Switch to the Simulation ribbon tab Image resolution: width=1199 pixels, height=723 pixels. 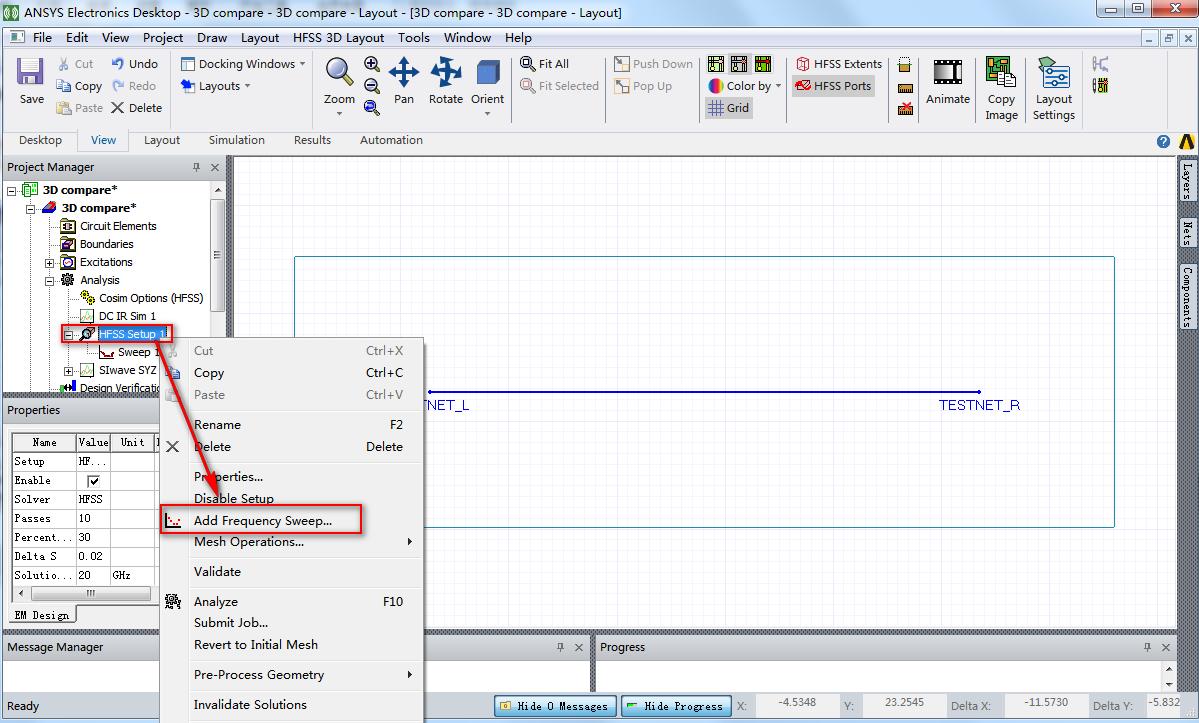tap(236, 140)
